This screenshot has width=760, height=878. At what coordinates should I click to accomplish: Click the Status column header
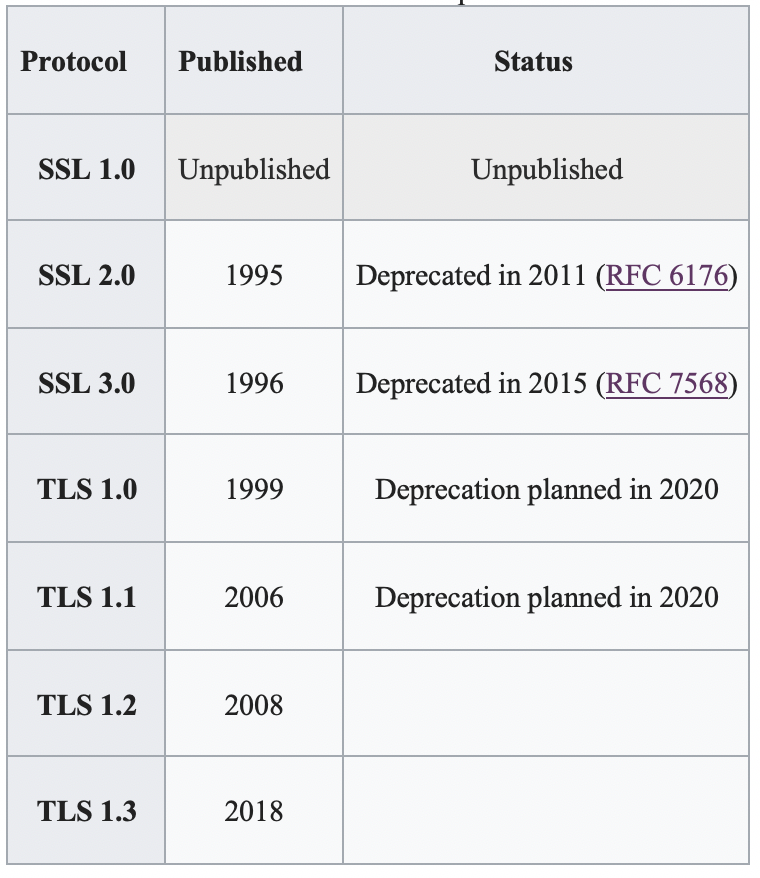pos(533,61)
